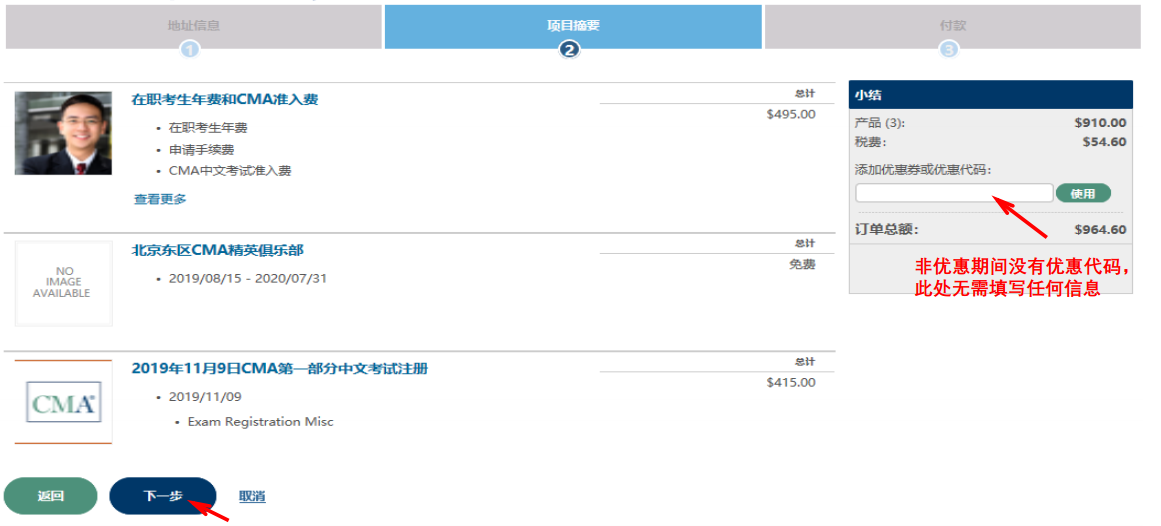Open 北京东区CMA精英俱乐部 product link
The image size is (1161, 526).
(217, 250)
